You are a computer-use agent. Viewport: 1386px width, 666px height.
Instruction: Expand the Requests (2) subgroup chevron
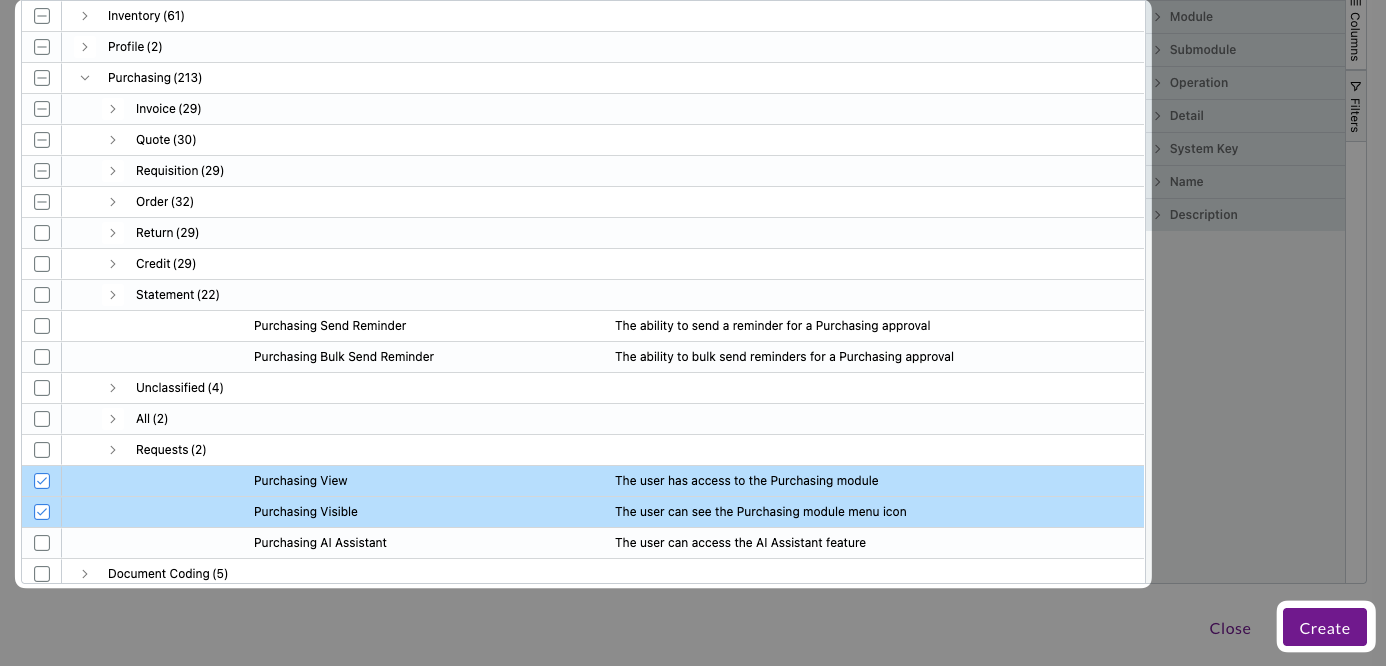point(113,450)
